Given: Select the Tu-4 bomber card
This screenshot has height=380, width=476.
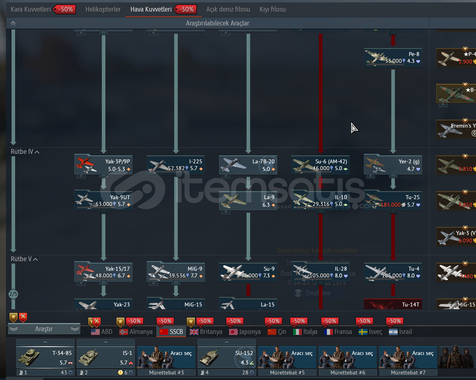Looking at the screenshot, I should 393,272.
